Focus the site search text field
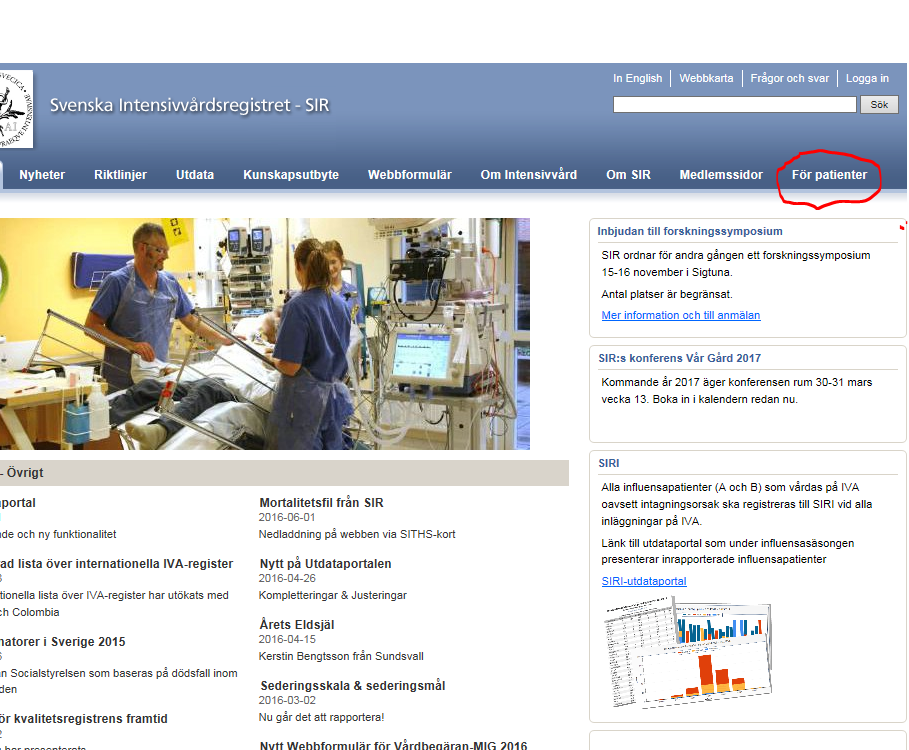 click(735, 105)
